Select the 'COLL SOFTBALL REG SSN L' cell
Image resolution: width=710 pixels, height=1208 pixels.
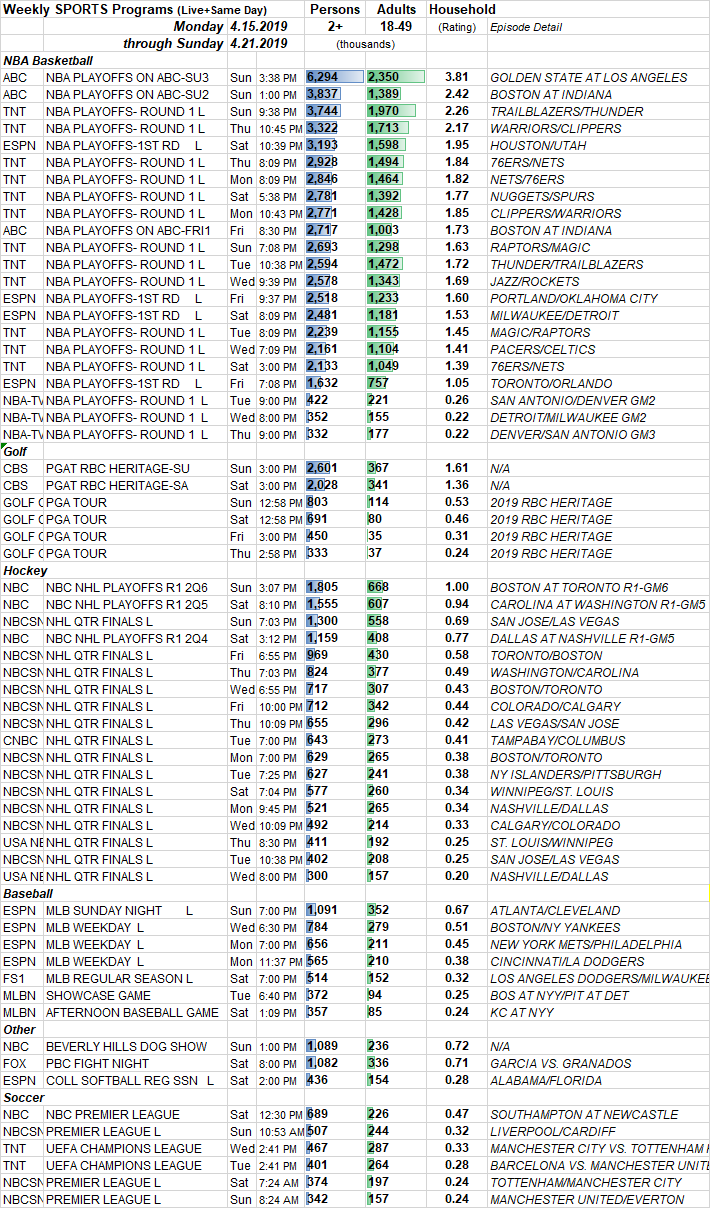click(135, 1080)
